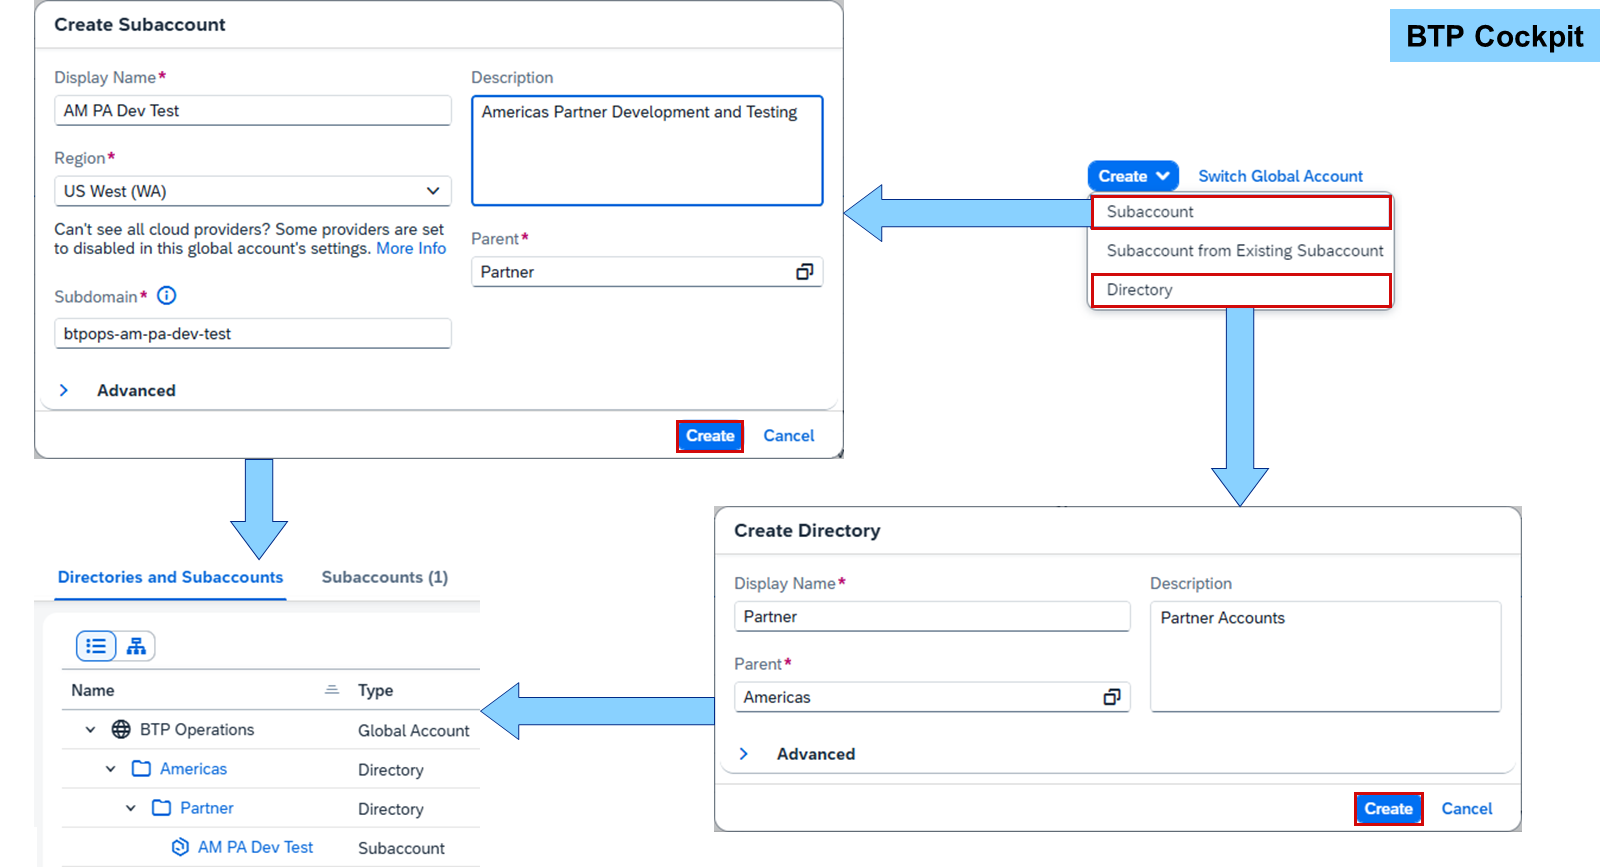Collapse the Americas directory node
The height and width of the screenshot is (867, 1600).
pos(110,768)
